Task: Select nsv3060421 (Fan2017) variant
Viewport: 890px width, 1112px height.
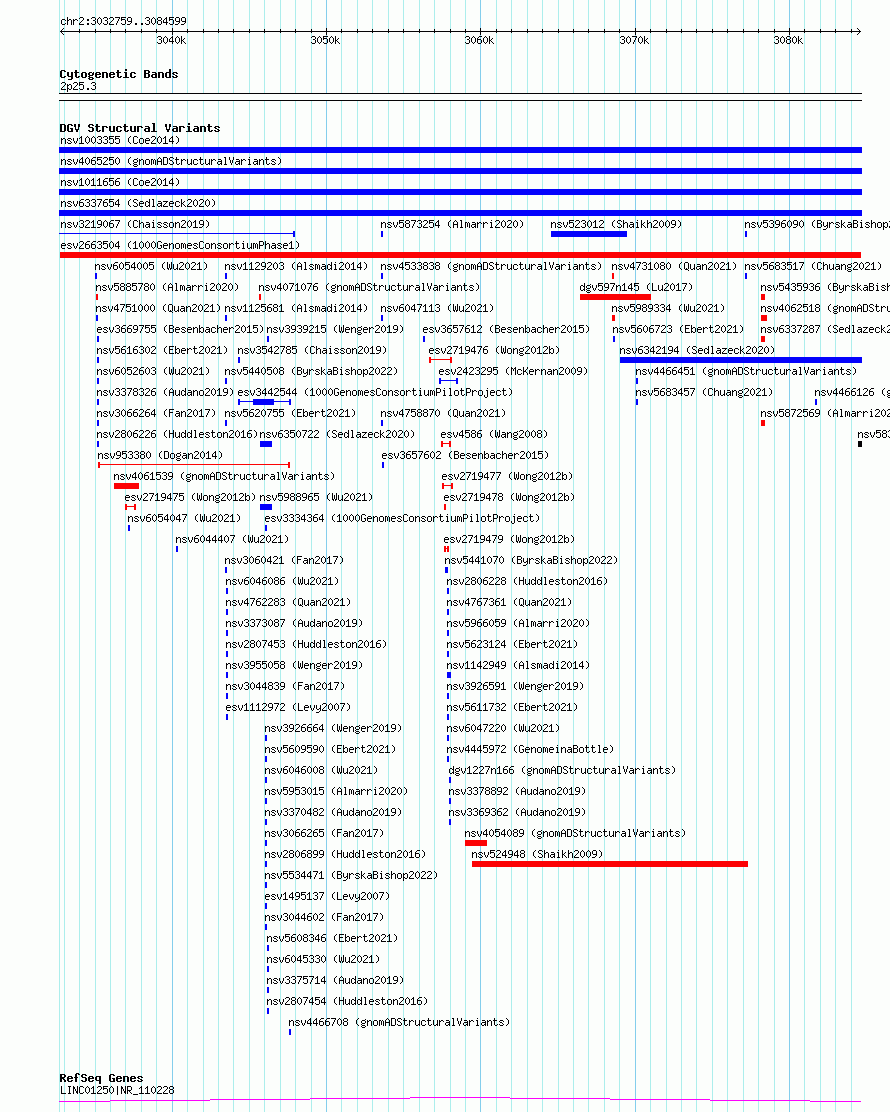Action: tap(284, 561)
